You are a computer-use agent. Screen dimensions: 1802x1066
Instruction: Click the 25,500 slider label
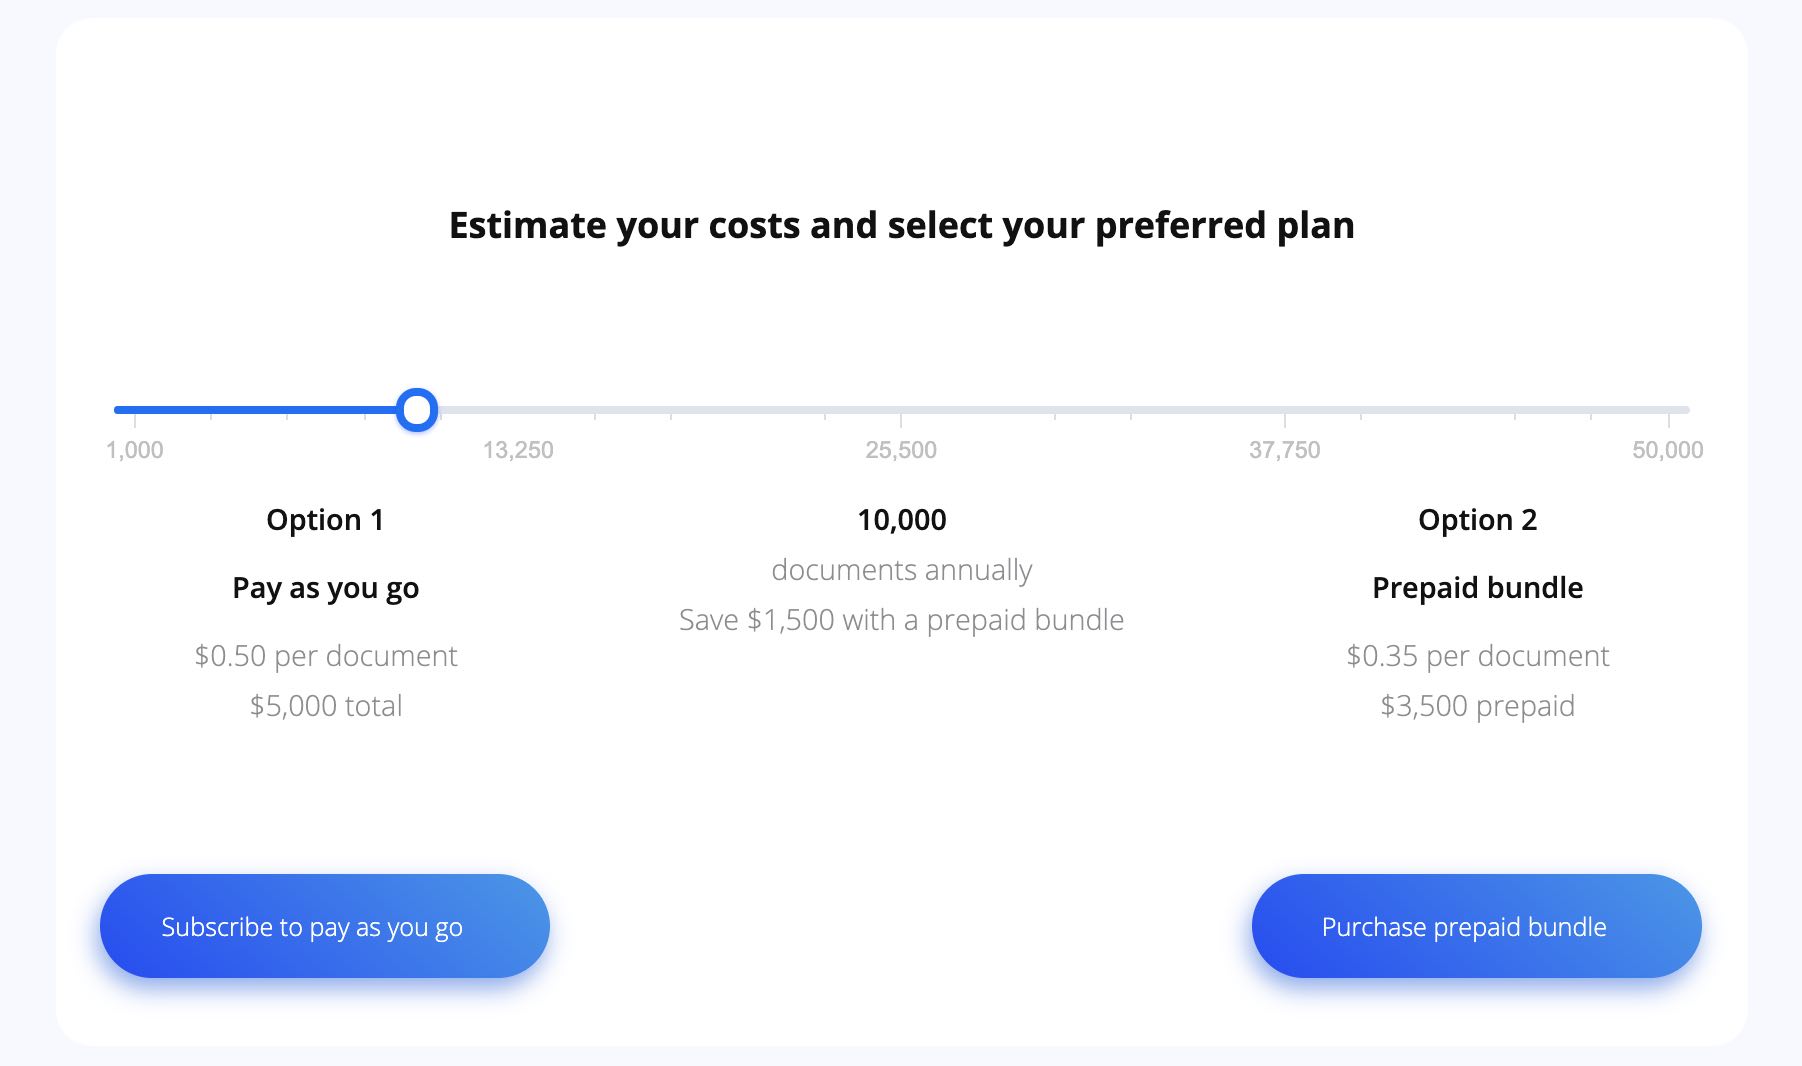[x=901, y=450]
